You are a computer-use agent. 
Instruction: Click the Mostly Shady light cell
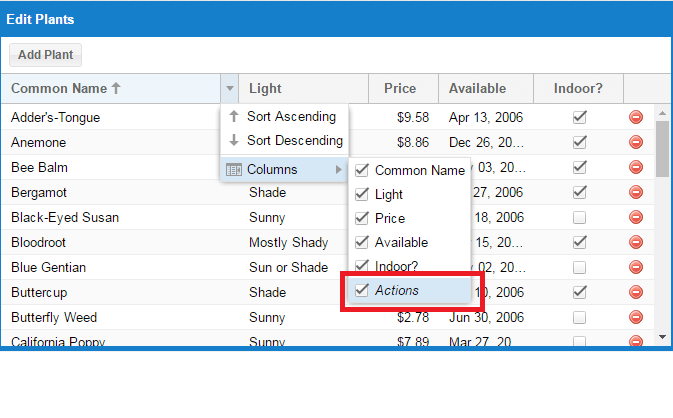[x=288, y=242]
